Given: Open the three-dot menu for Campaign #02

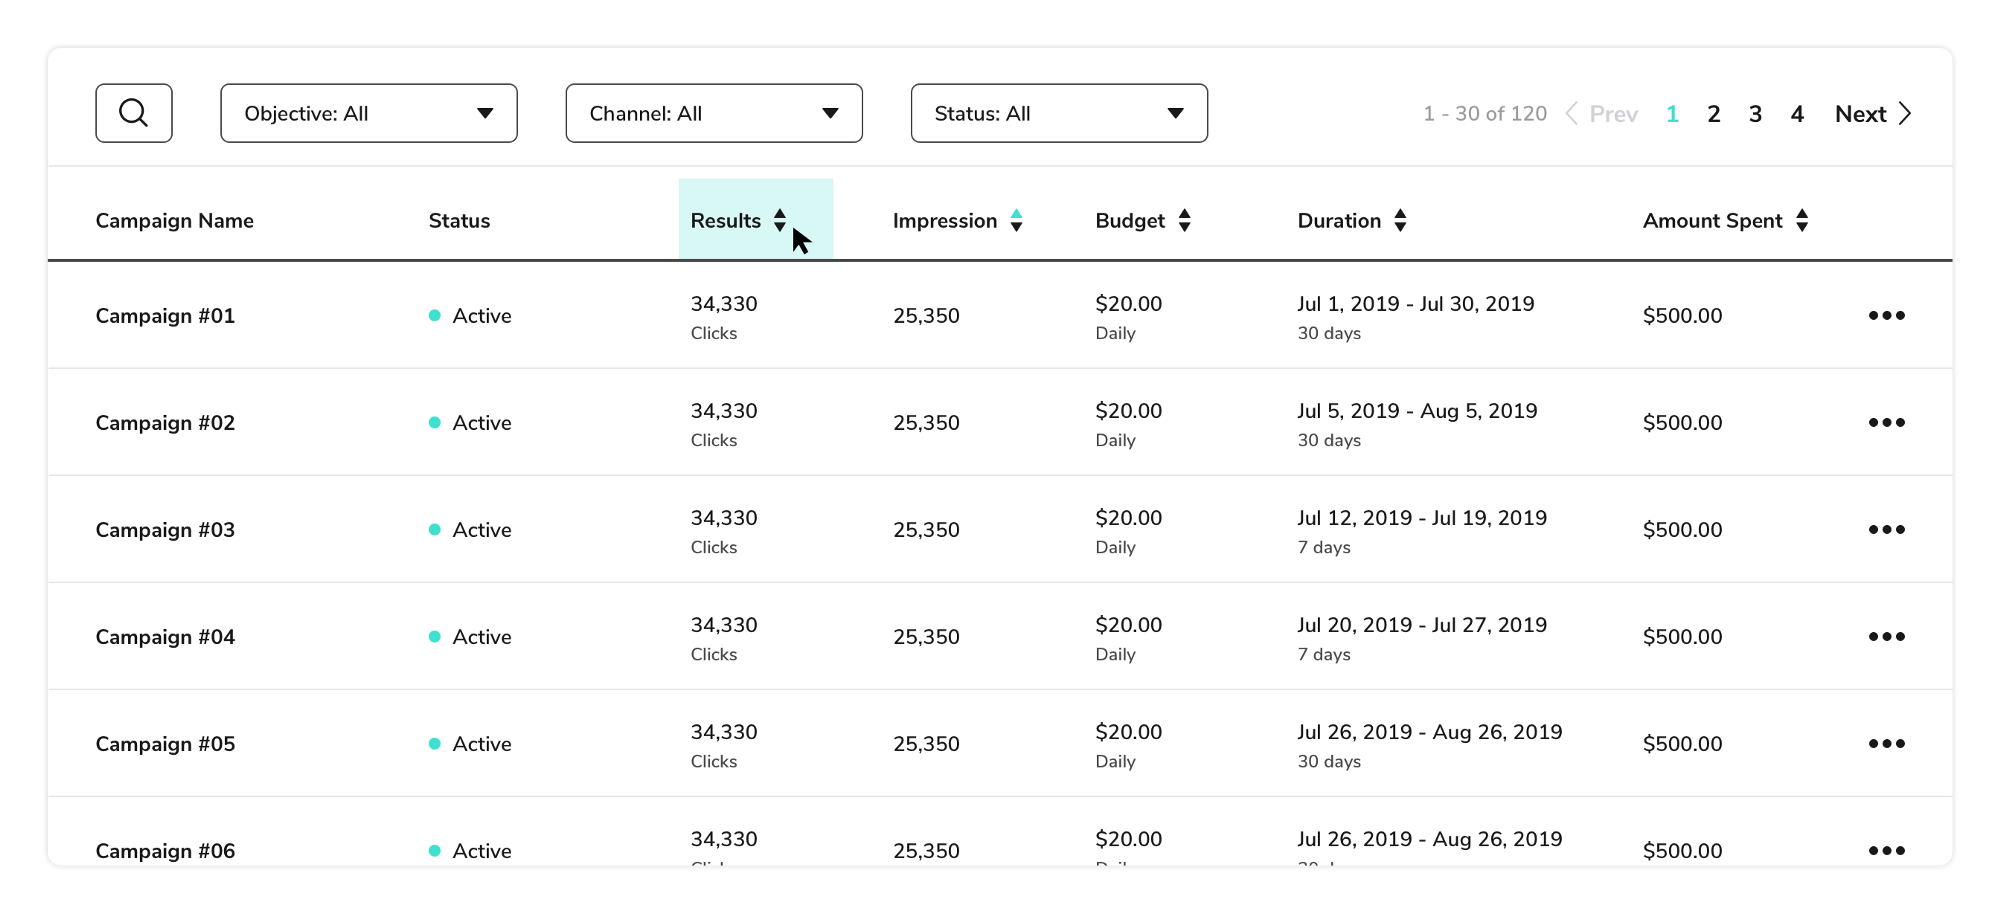Looking at the screenshot, I should tap(1886, 423).
